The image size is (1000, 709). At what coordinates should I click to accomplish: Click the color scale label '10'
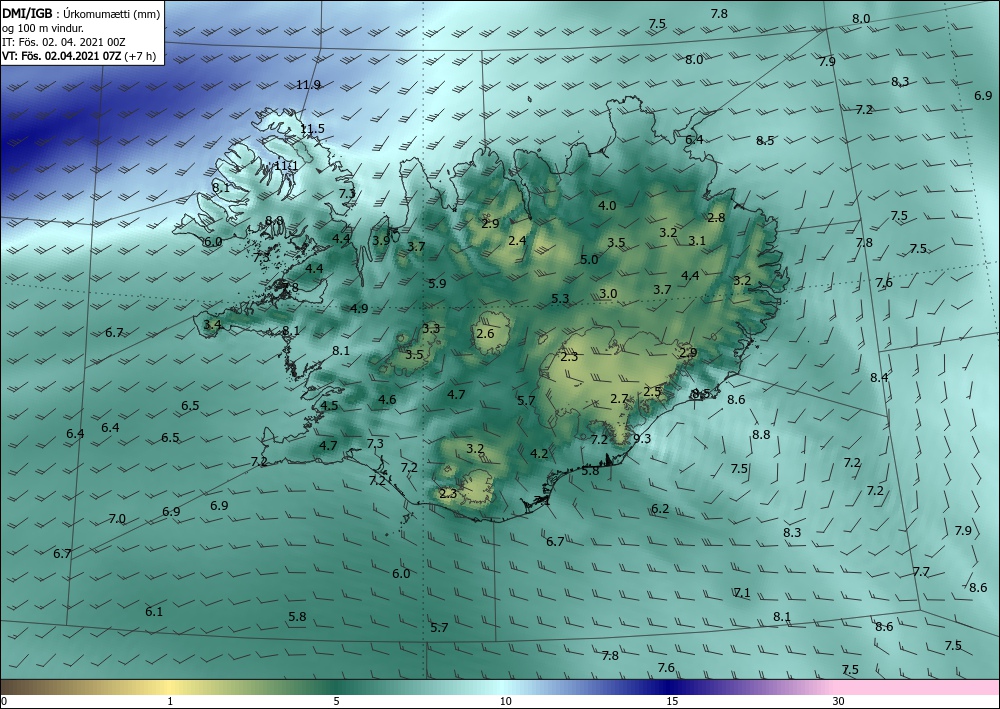(505, 702)
